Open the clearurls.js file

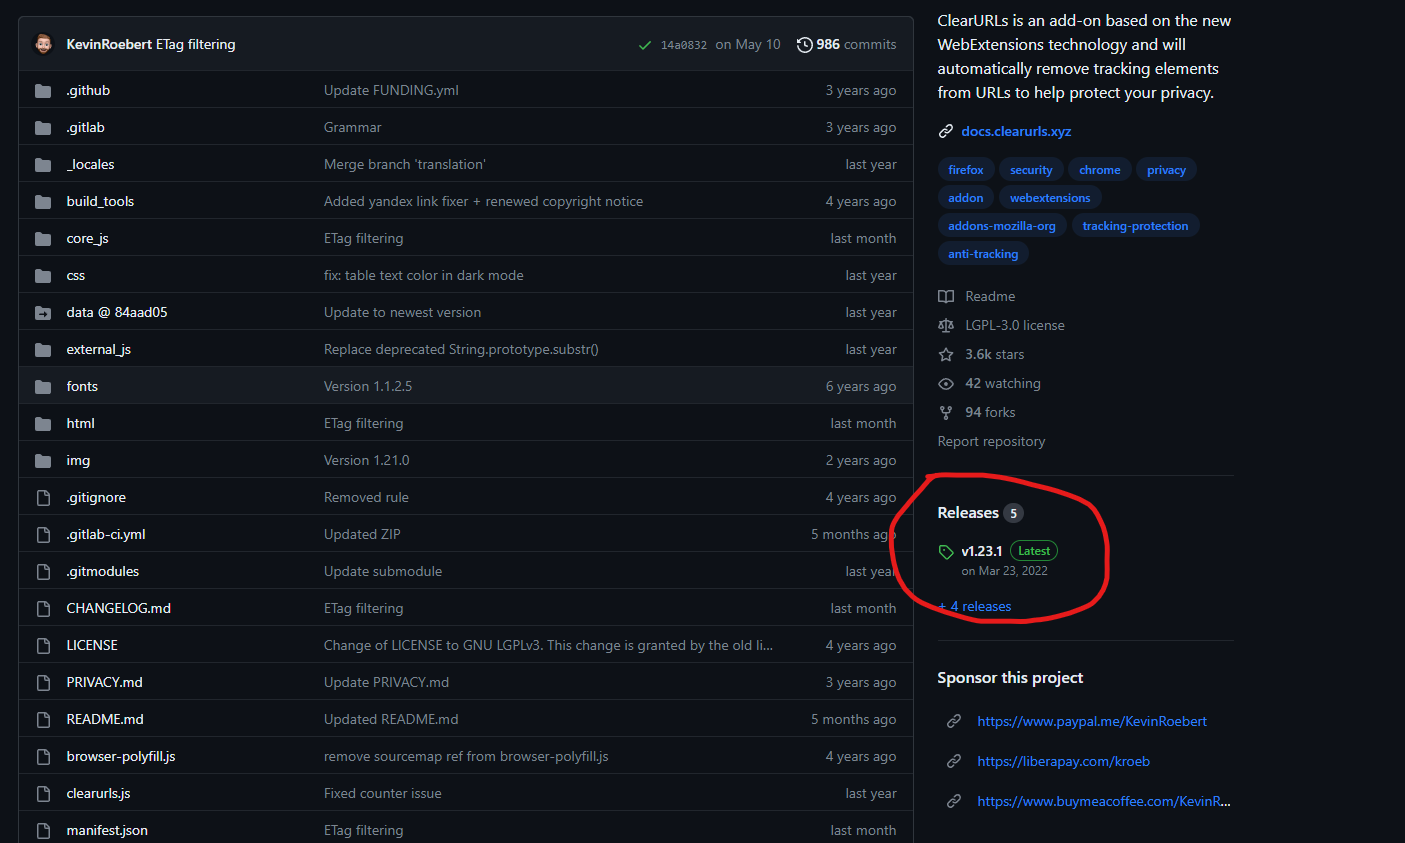(98, 794)
